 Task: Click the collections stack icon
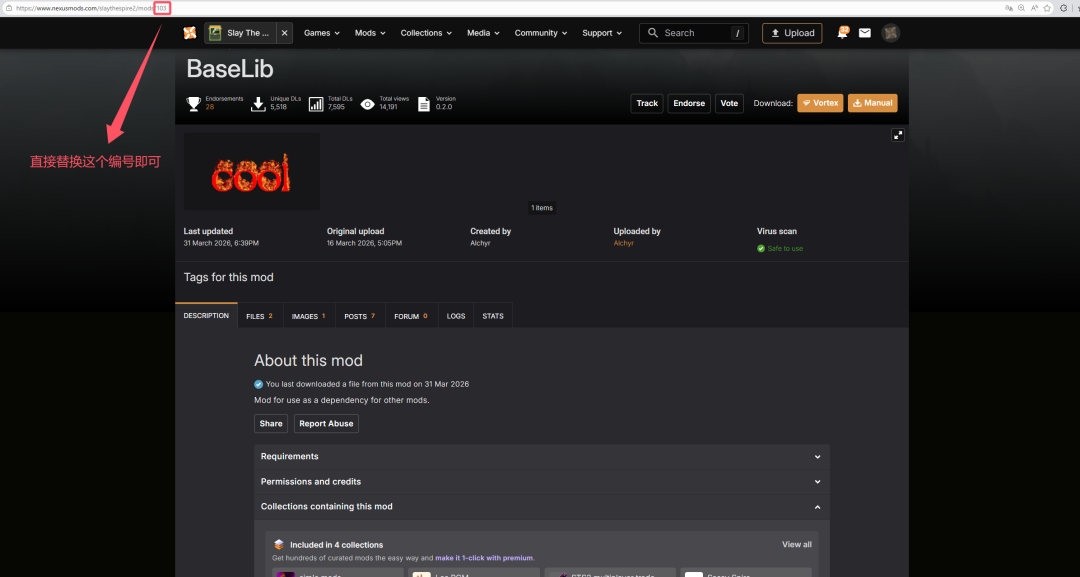(x=279, y=545)
